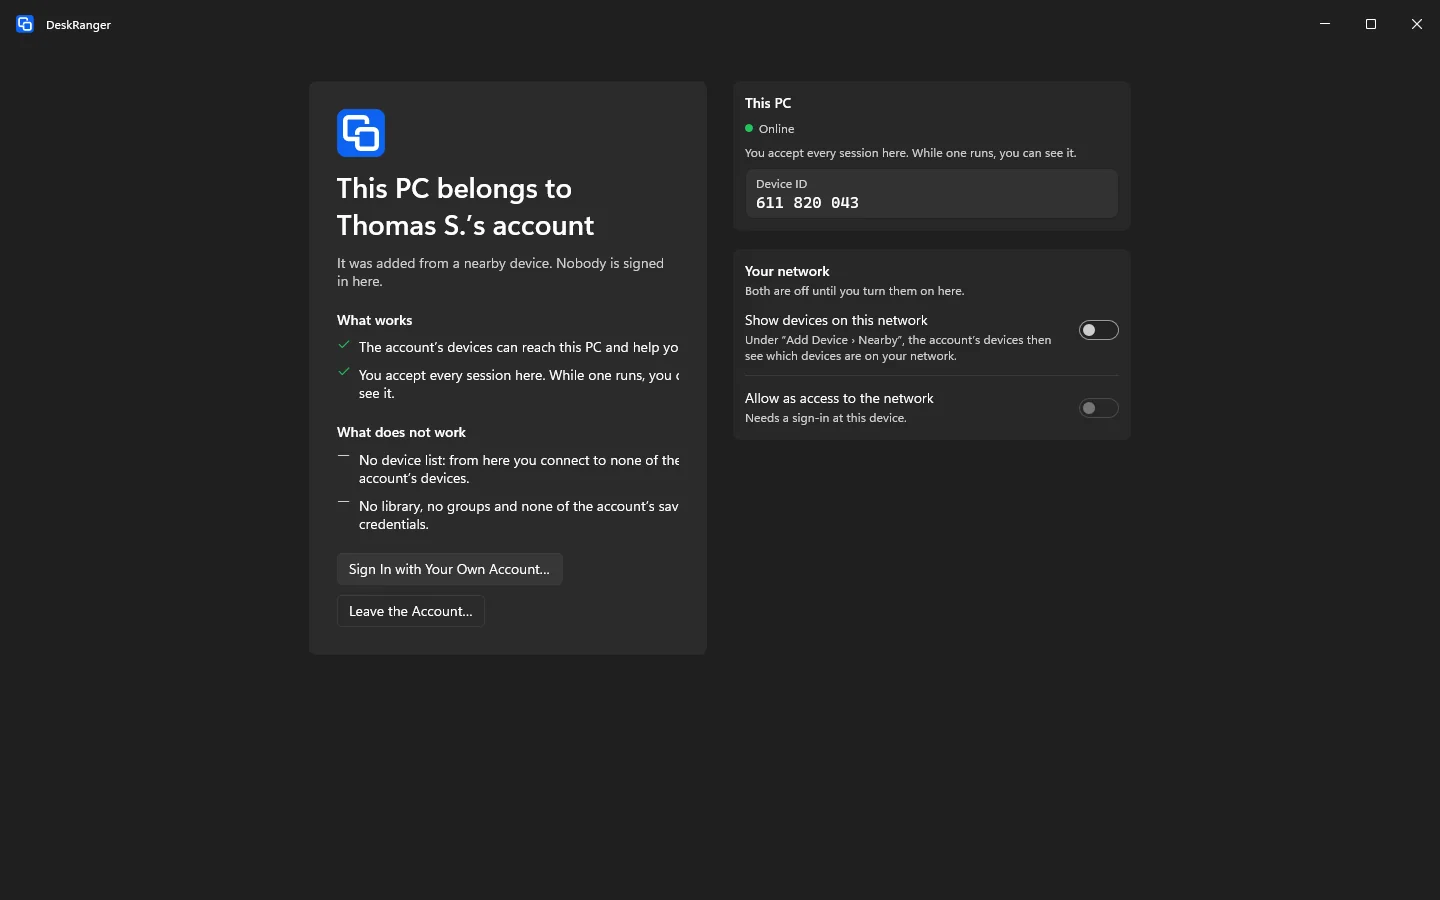Click Sign In with Your Own Account button

(x=449, y=569)
